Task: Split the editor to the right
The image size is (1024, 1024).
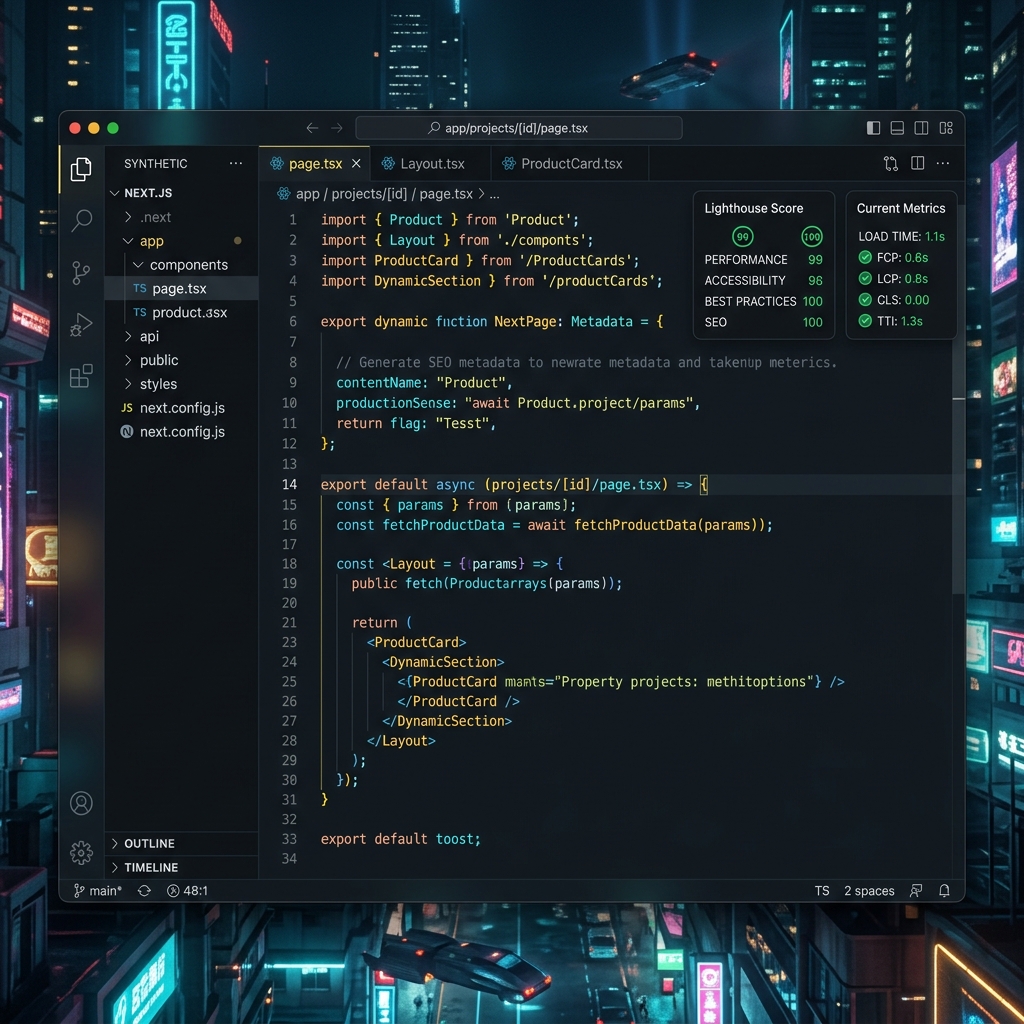Action: pos(918,163)
